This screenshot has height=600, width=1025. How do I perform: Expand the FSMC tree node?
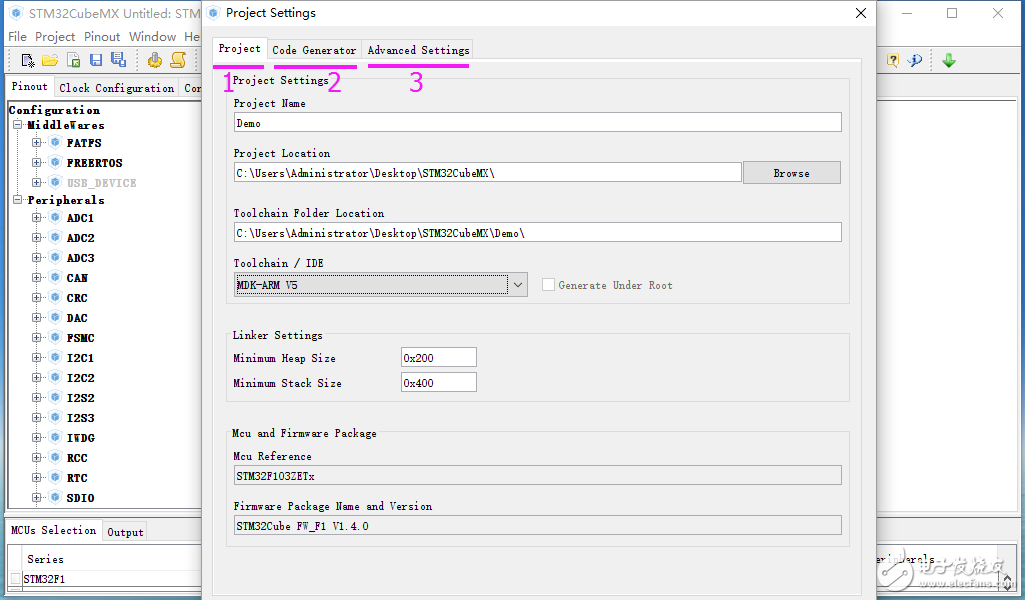[x=37, y=337]
